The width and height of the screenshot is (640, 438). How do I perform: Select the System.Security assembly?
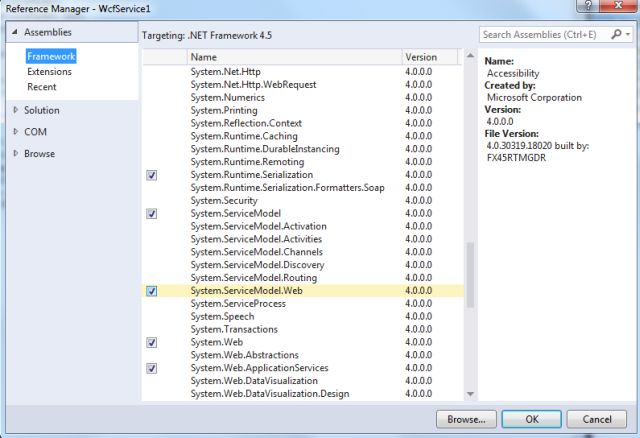[303, 201]
